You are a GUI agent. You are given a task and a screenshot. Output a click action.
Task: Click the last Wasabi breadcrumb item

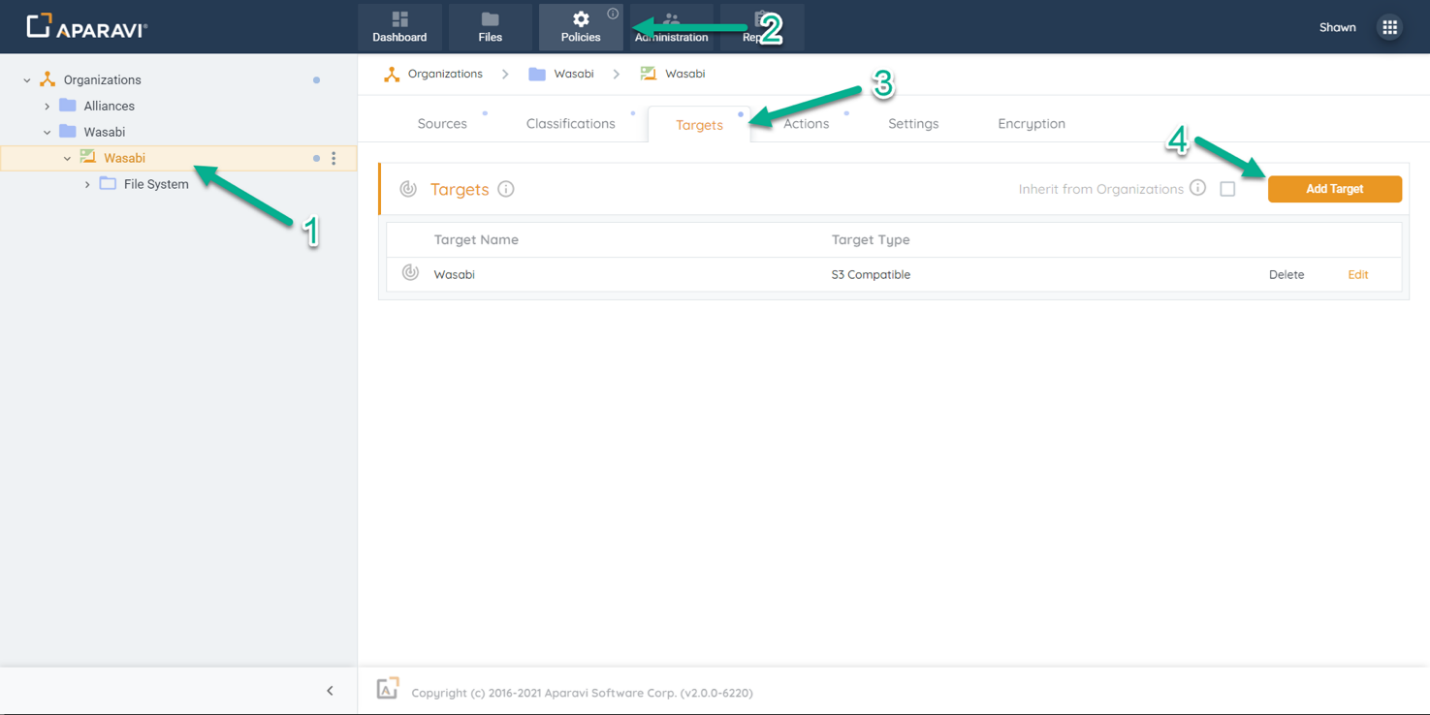pyautogui.click(x=685, y=74)
